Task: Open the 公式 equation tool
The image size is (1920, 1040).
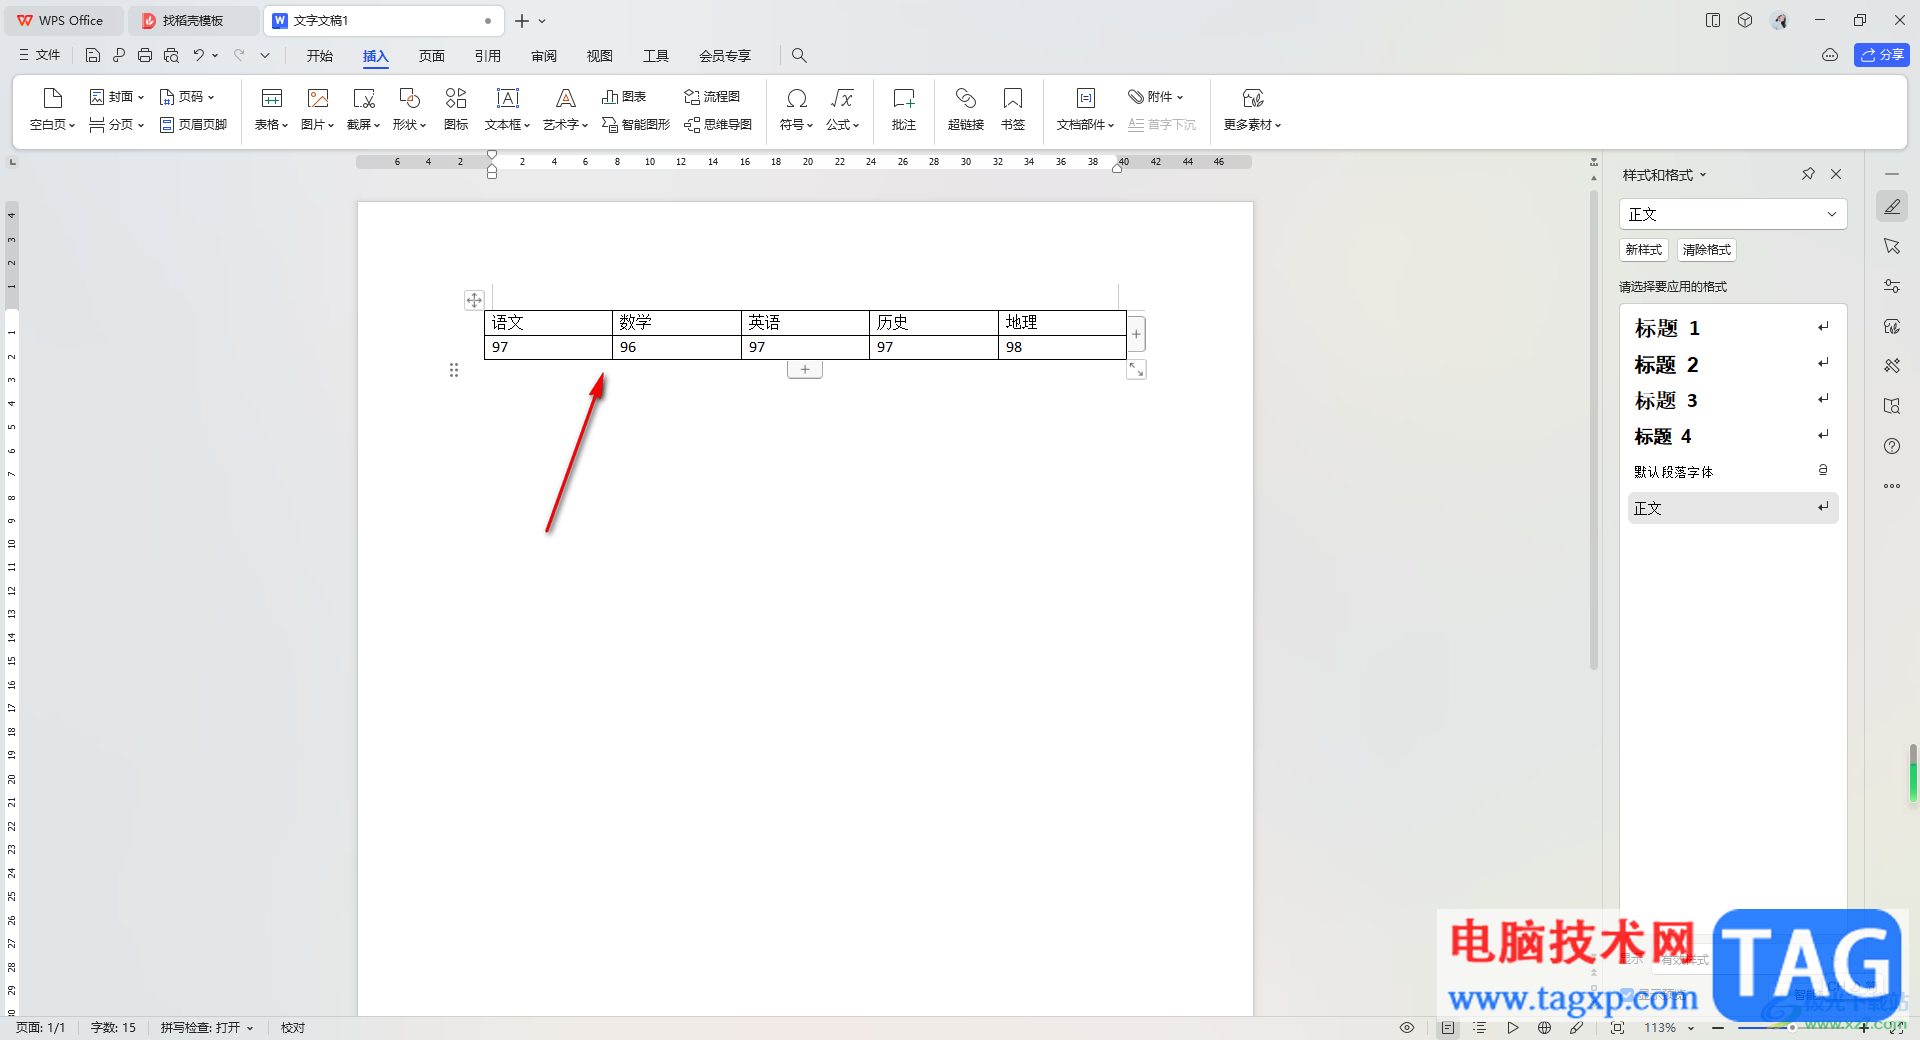Action: 842,108
